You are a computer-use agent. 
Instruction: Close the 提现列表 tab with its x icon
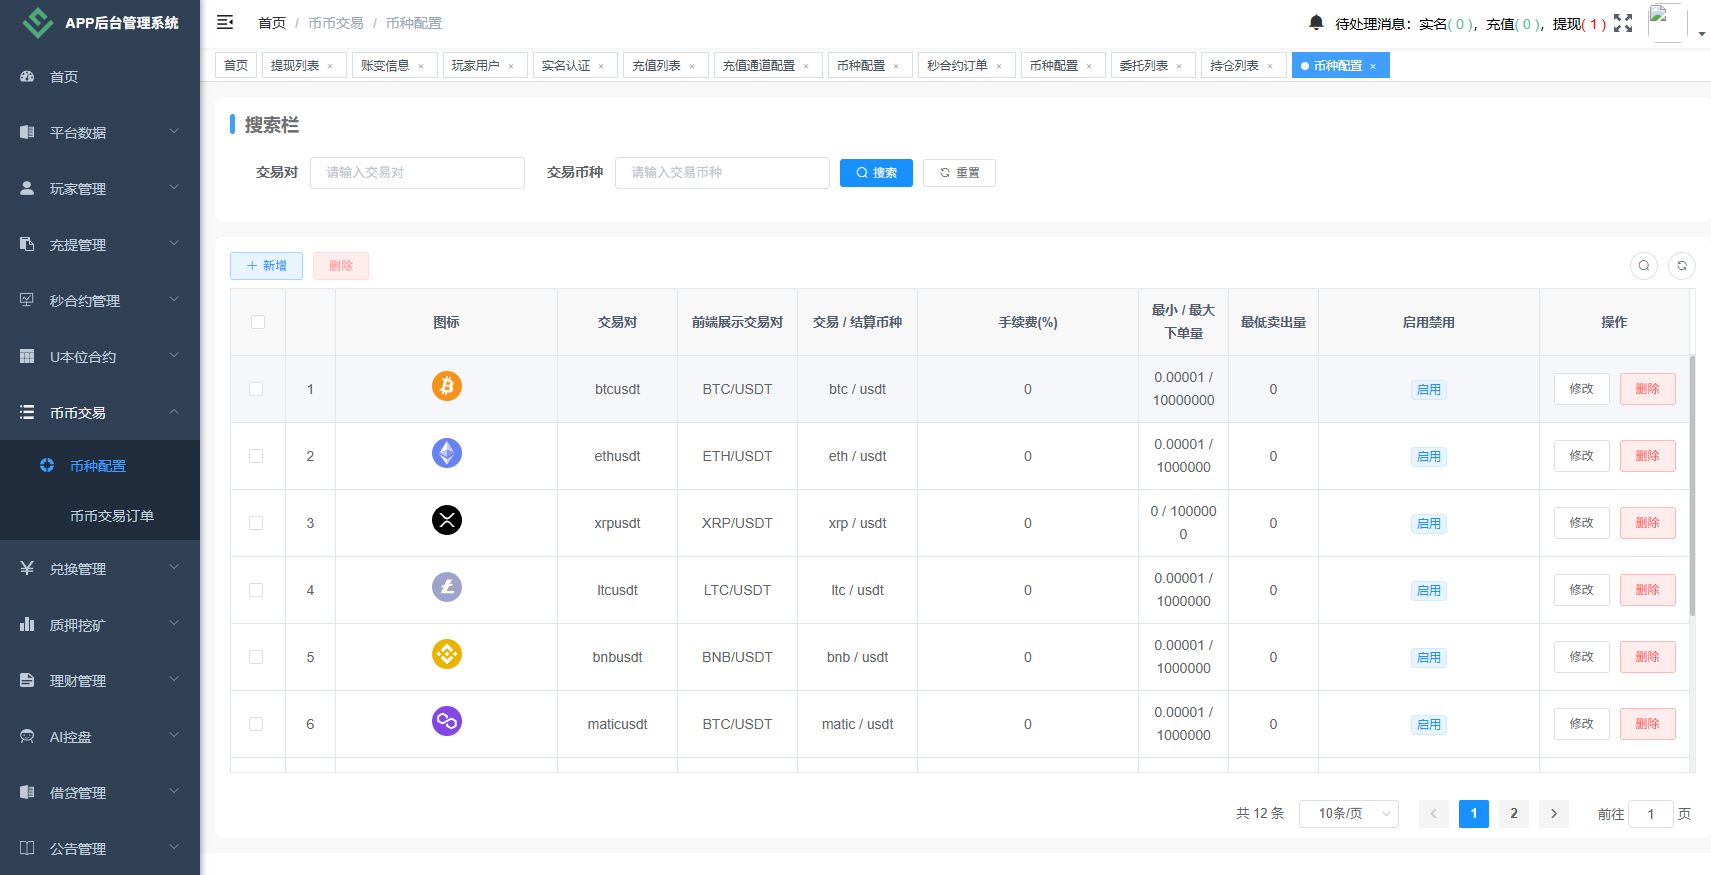point(330,66)
